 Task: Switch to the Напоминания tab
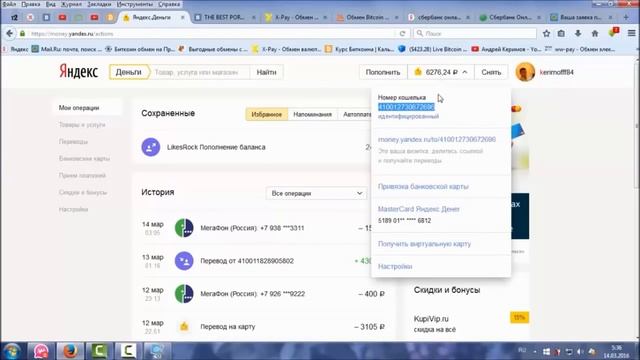[x=313, y=114]
